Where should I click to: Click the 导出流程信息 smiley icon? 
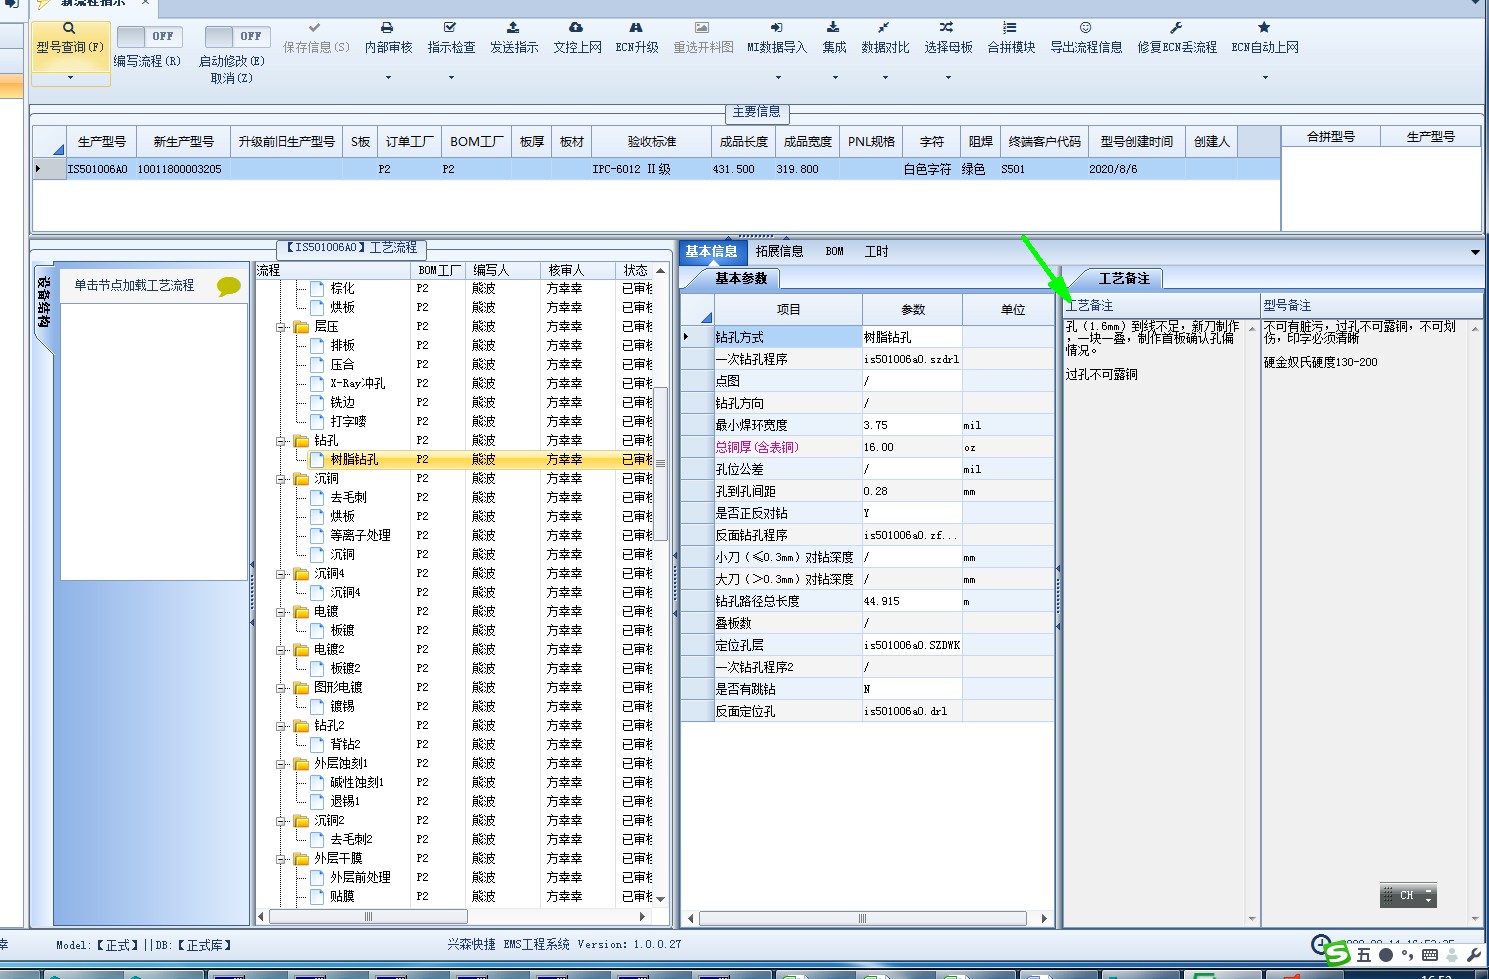(1085, 28)
